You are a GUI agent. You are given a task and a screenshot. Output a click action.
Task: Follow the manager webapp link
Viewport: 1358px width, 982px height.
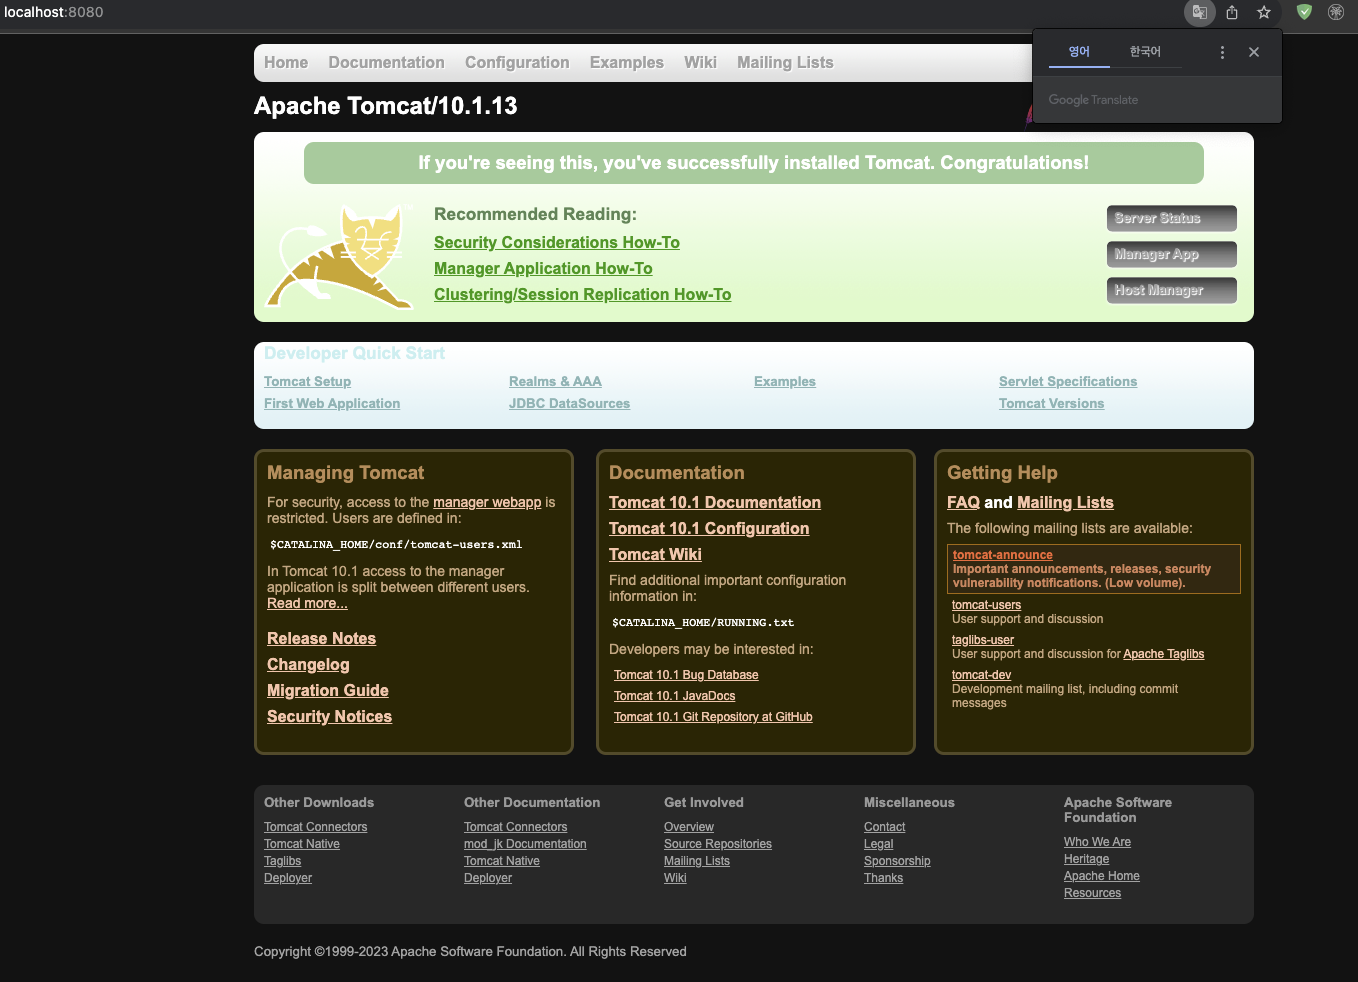(487, 502)
